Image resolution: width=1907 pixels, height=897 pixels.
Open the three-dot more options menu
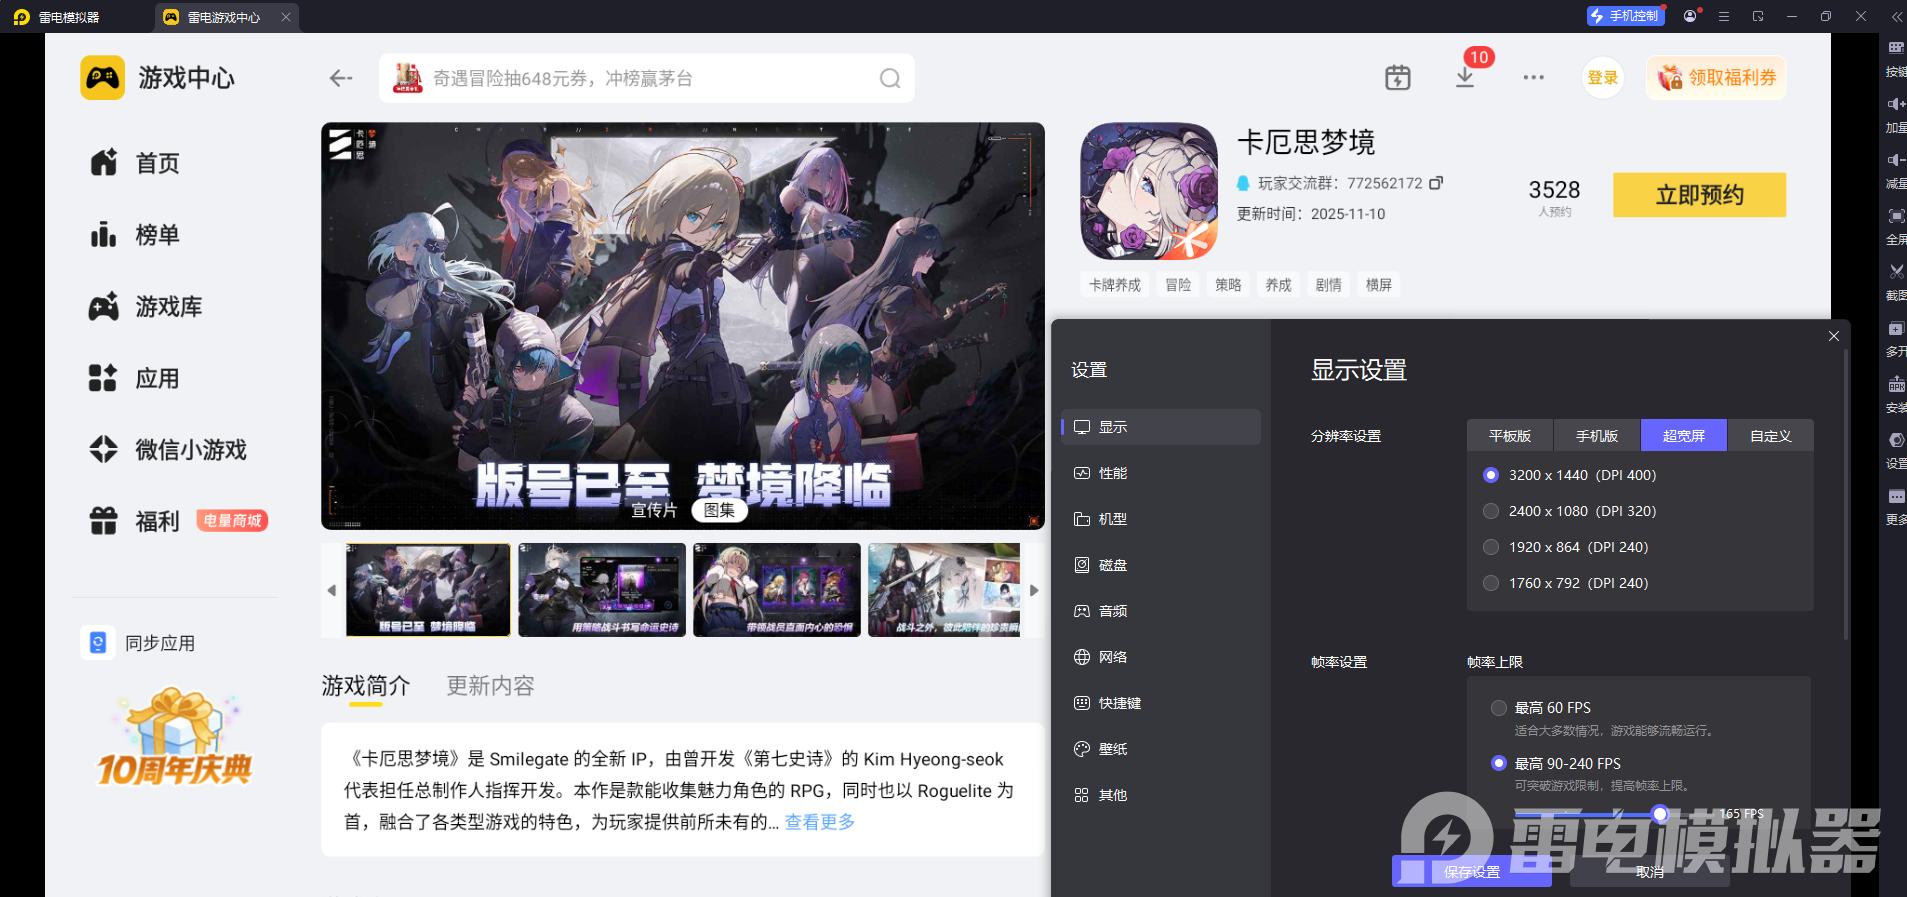coord(1534,77)
